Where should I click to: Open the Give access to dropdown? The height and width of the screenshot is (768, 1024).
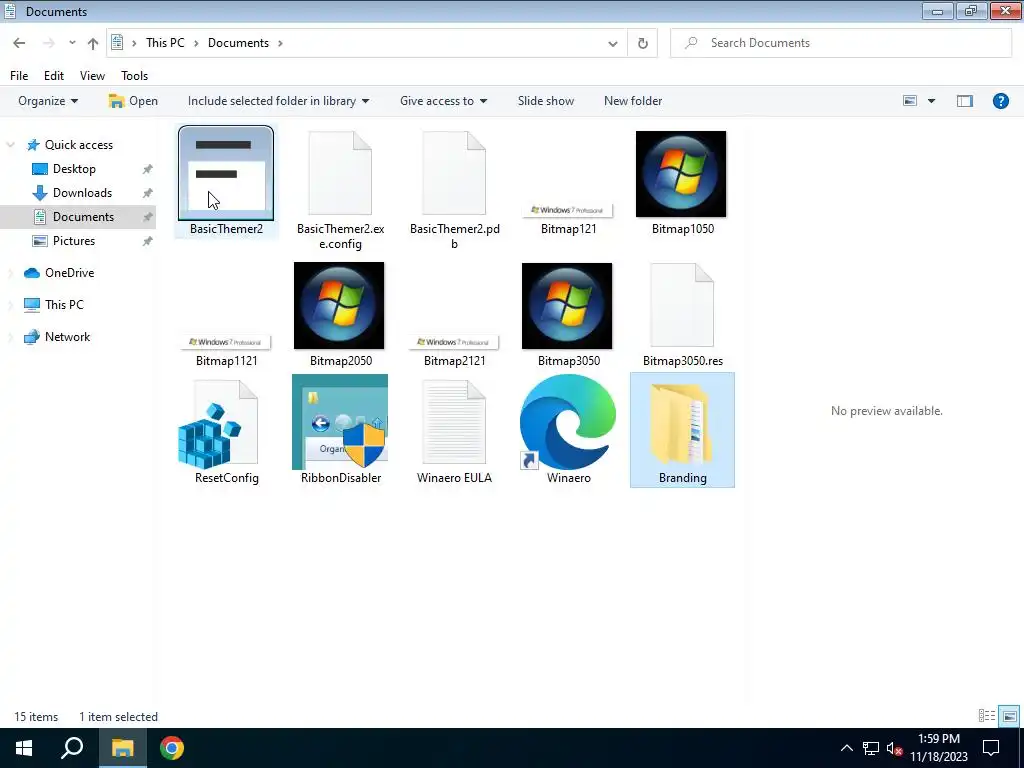443,101
